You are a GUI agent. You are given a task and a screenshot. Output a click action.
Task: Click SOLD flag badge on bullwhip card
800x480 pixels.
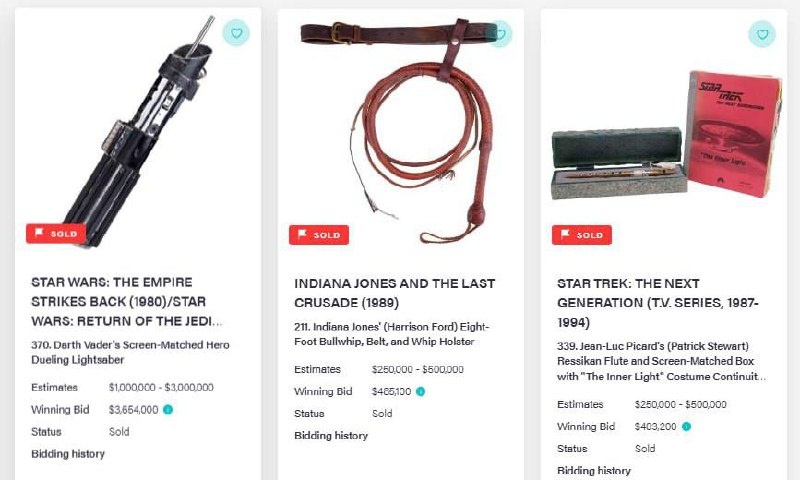click(319, 235)
